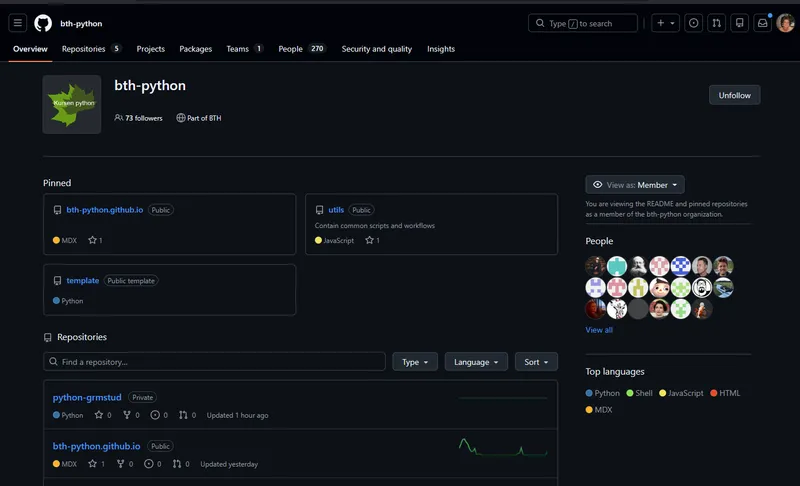Screen dimensions: 800x486
Task: Open Security and quality tab
Action: click(377, 49)
